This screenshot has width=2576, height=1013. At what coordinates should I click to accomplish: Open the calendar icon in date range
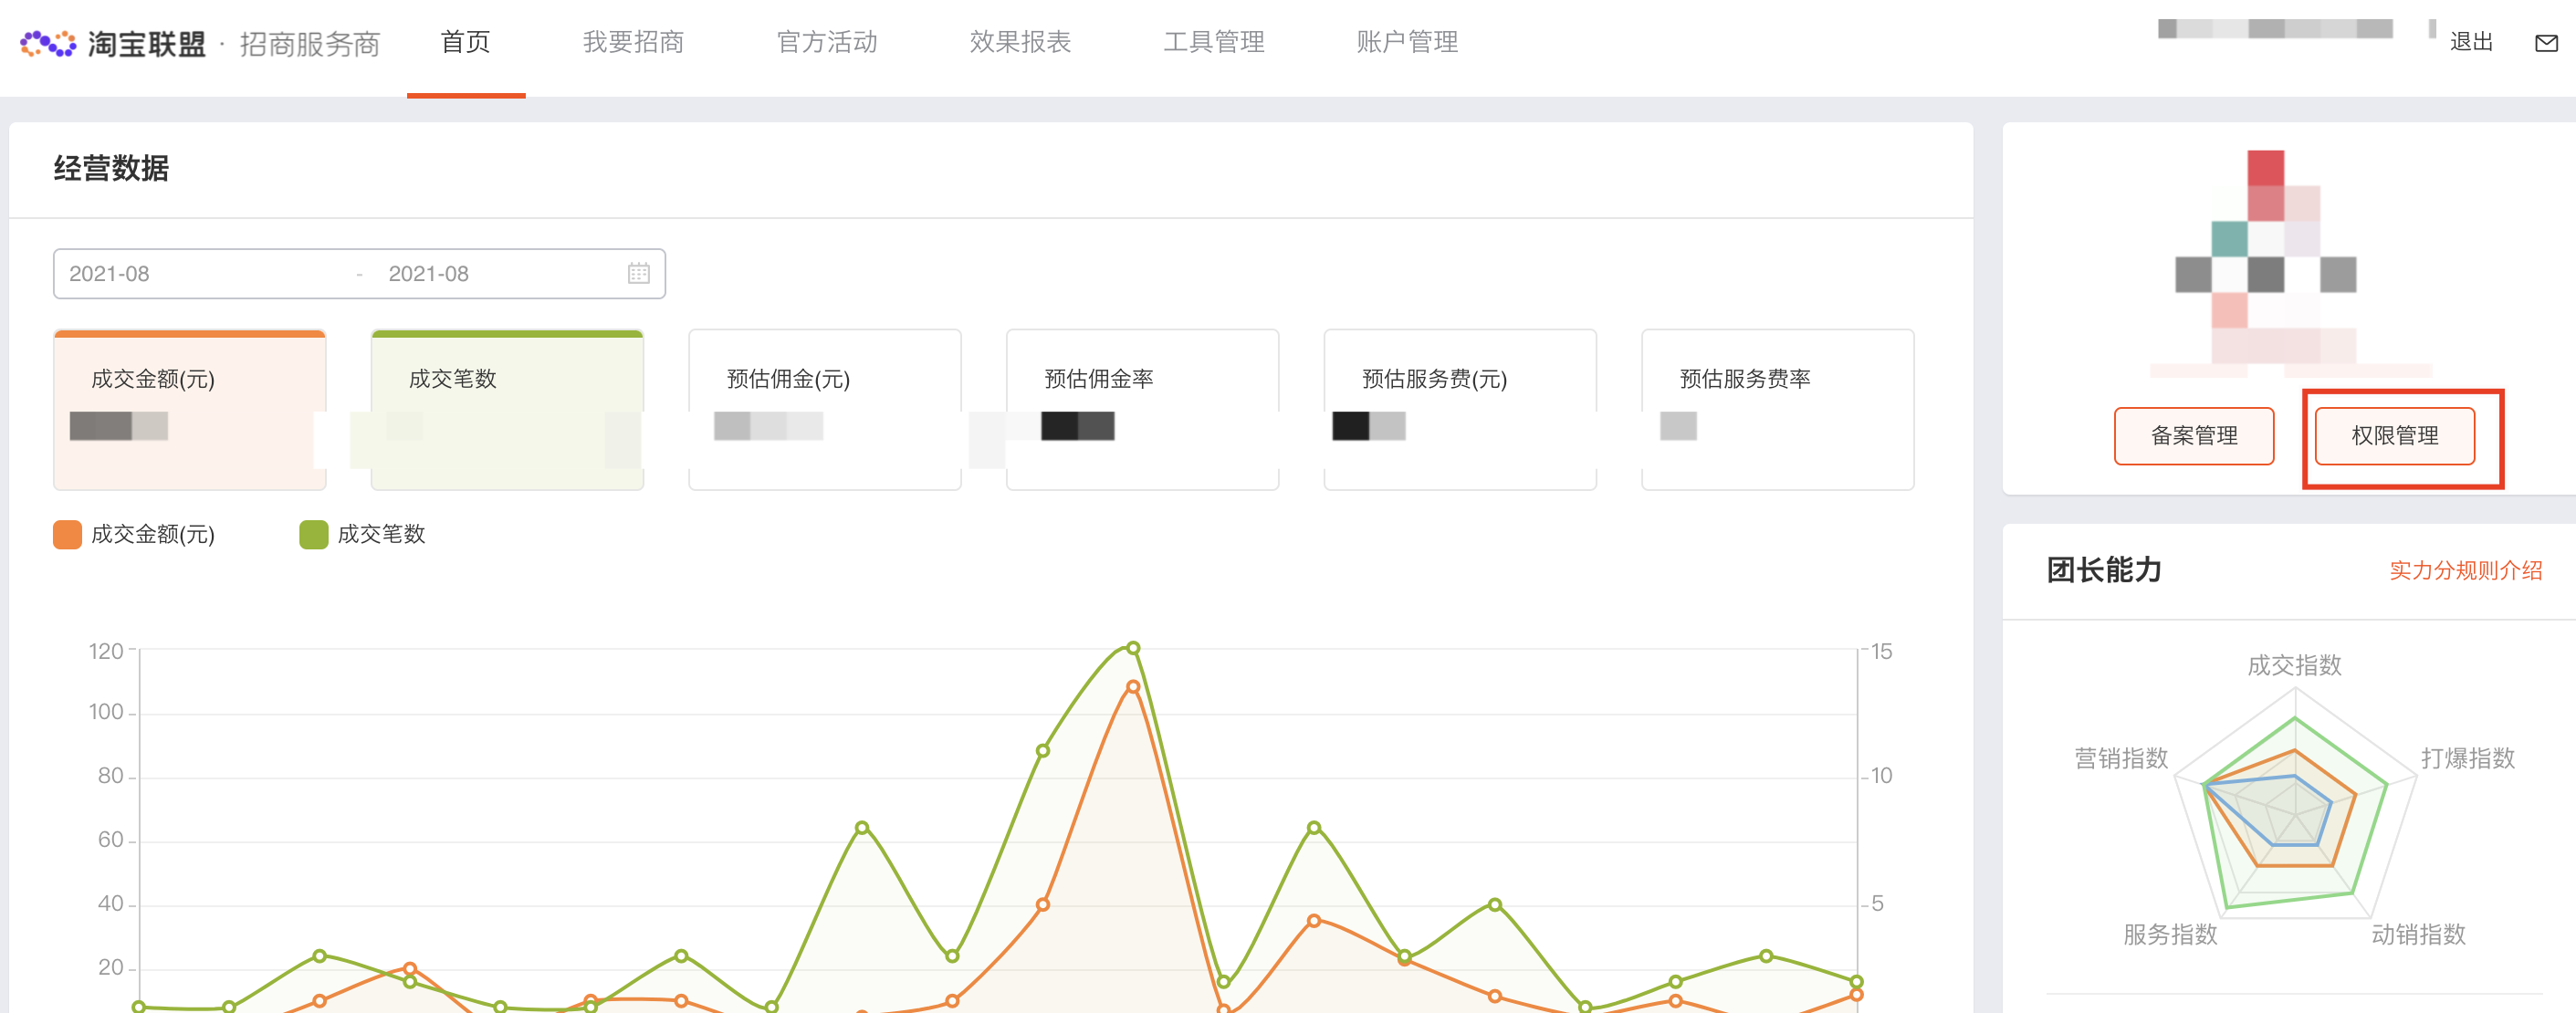coord(639,273)
